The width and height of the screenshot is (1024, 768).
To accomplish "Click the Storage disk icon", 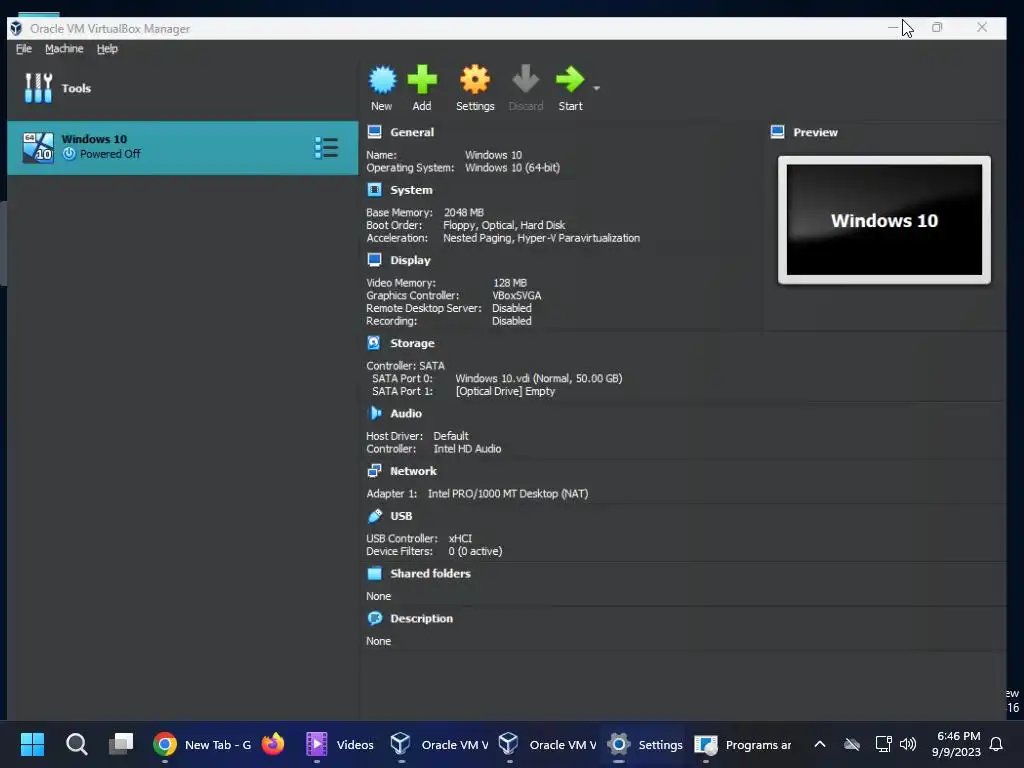I will [374, 343].
